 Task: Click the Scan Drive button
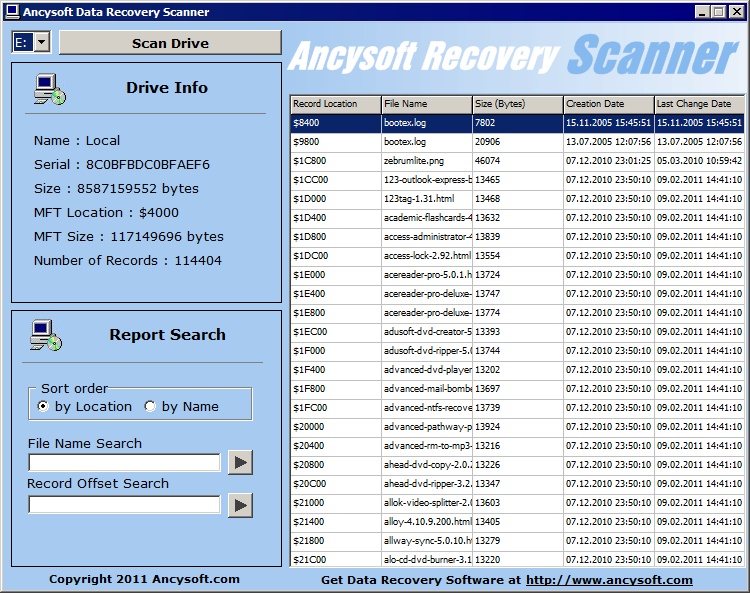click(170, 43)
